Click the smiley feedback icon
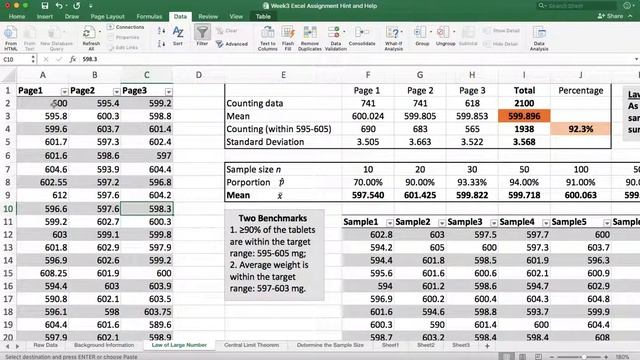Screen dimensions: 640x360 coord(627,6)
